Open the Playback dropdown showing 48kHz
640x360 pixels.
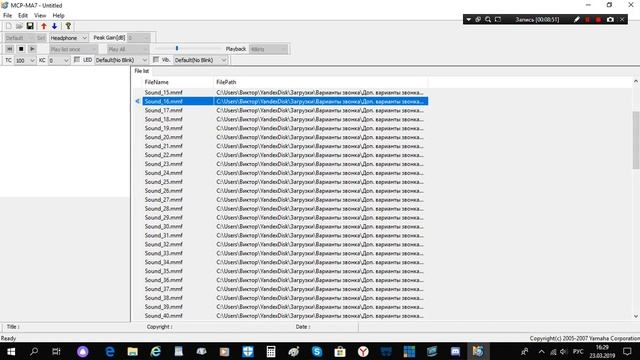pyautogui.click(x=268, y=49)
